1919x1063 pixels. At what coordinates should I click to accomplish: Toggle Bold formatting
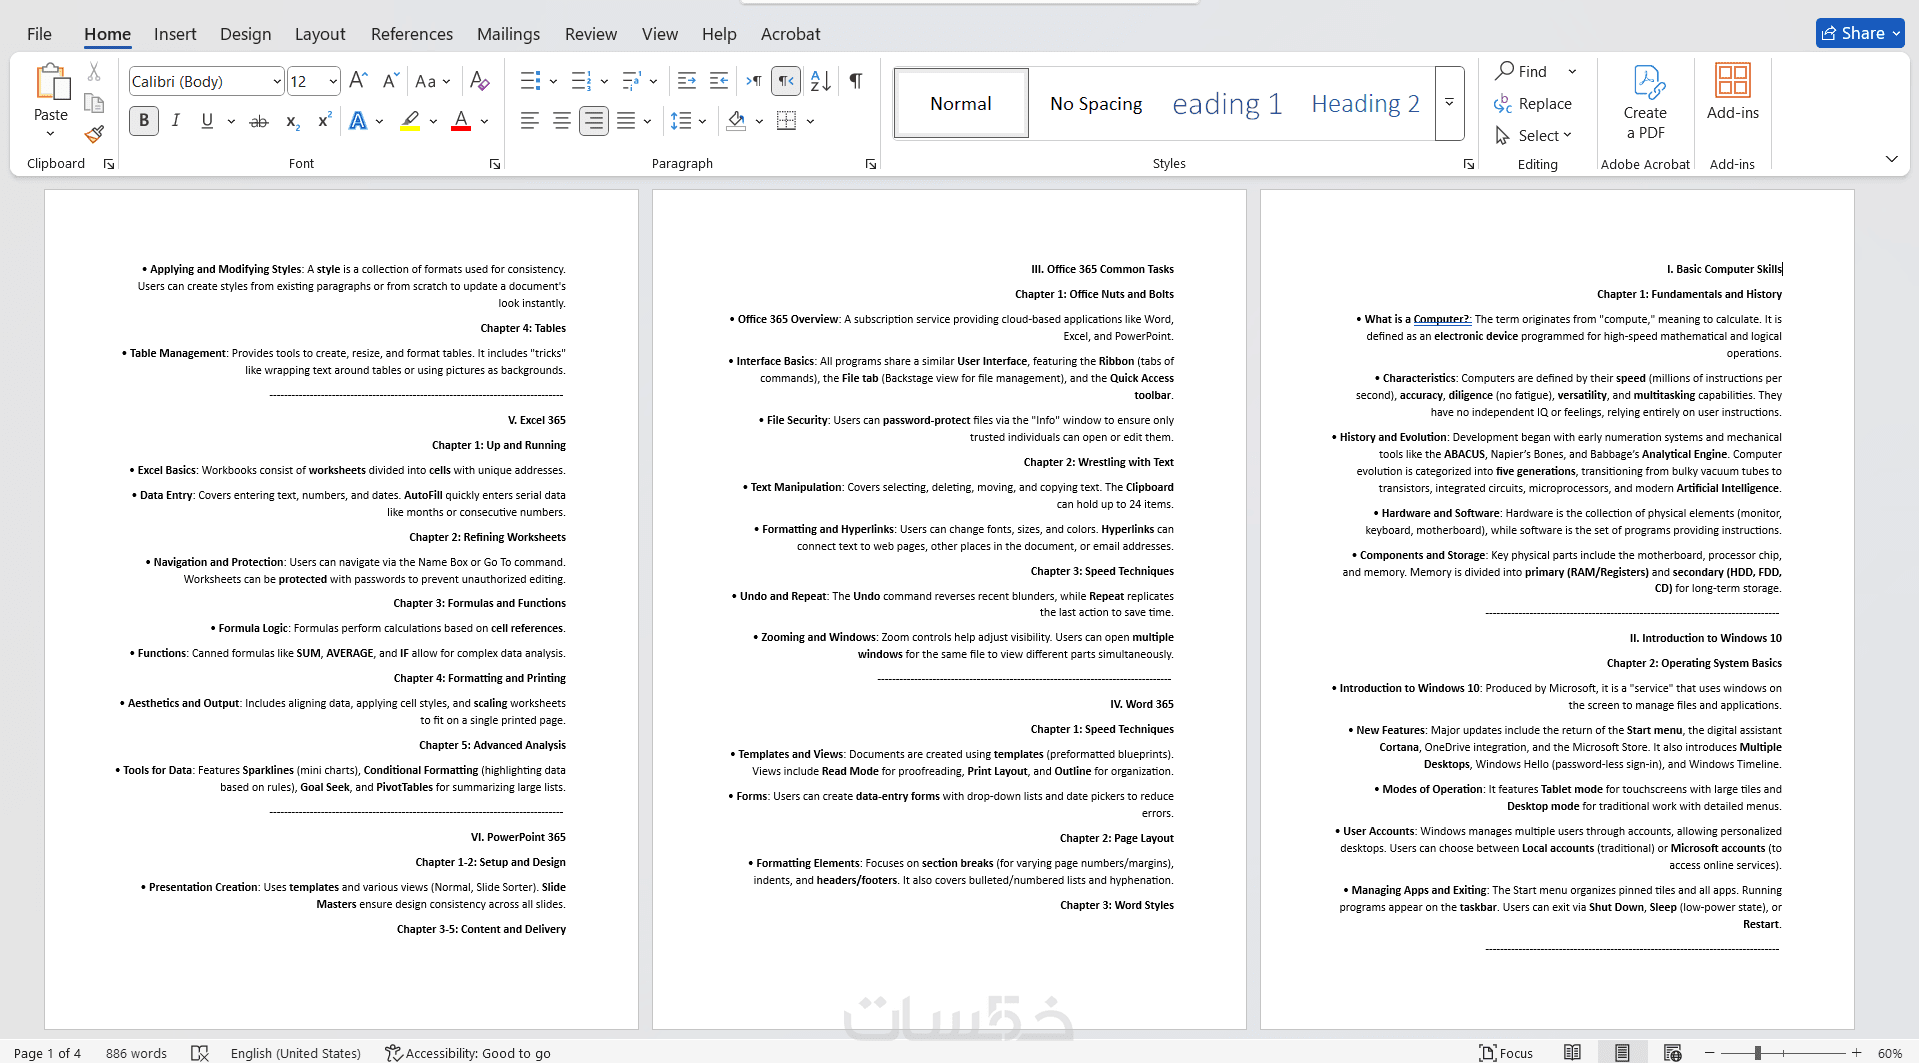tap(144, 121)
